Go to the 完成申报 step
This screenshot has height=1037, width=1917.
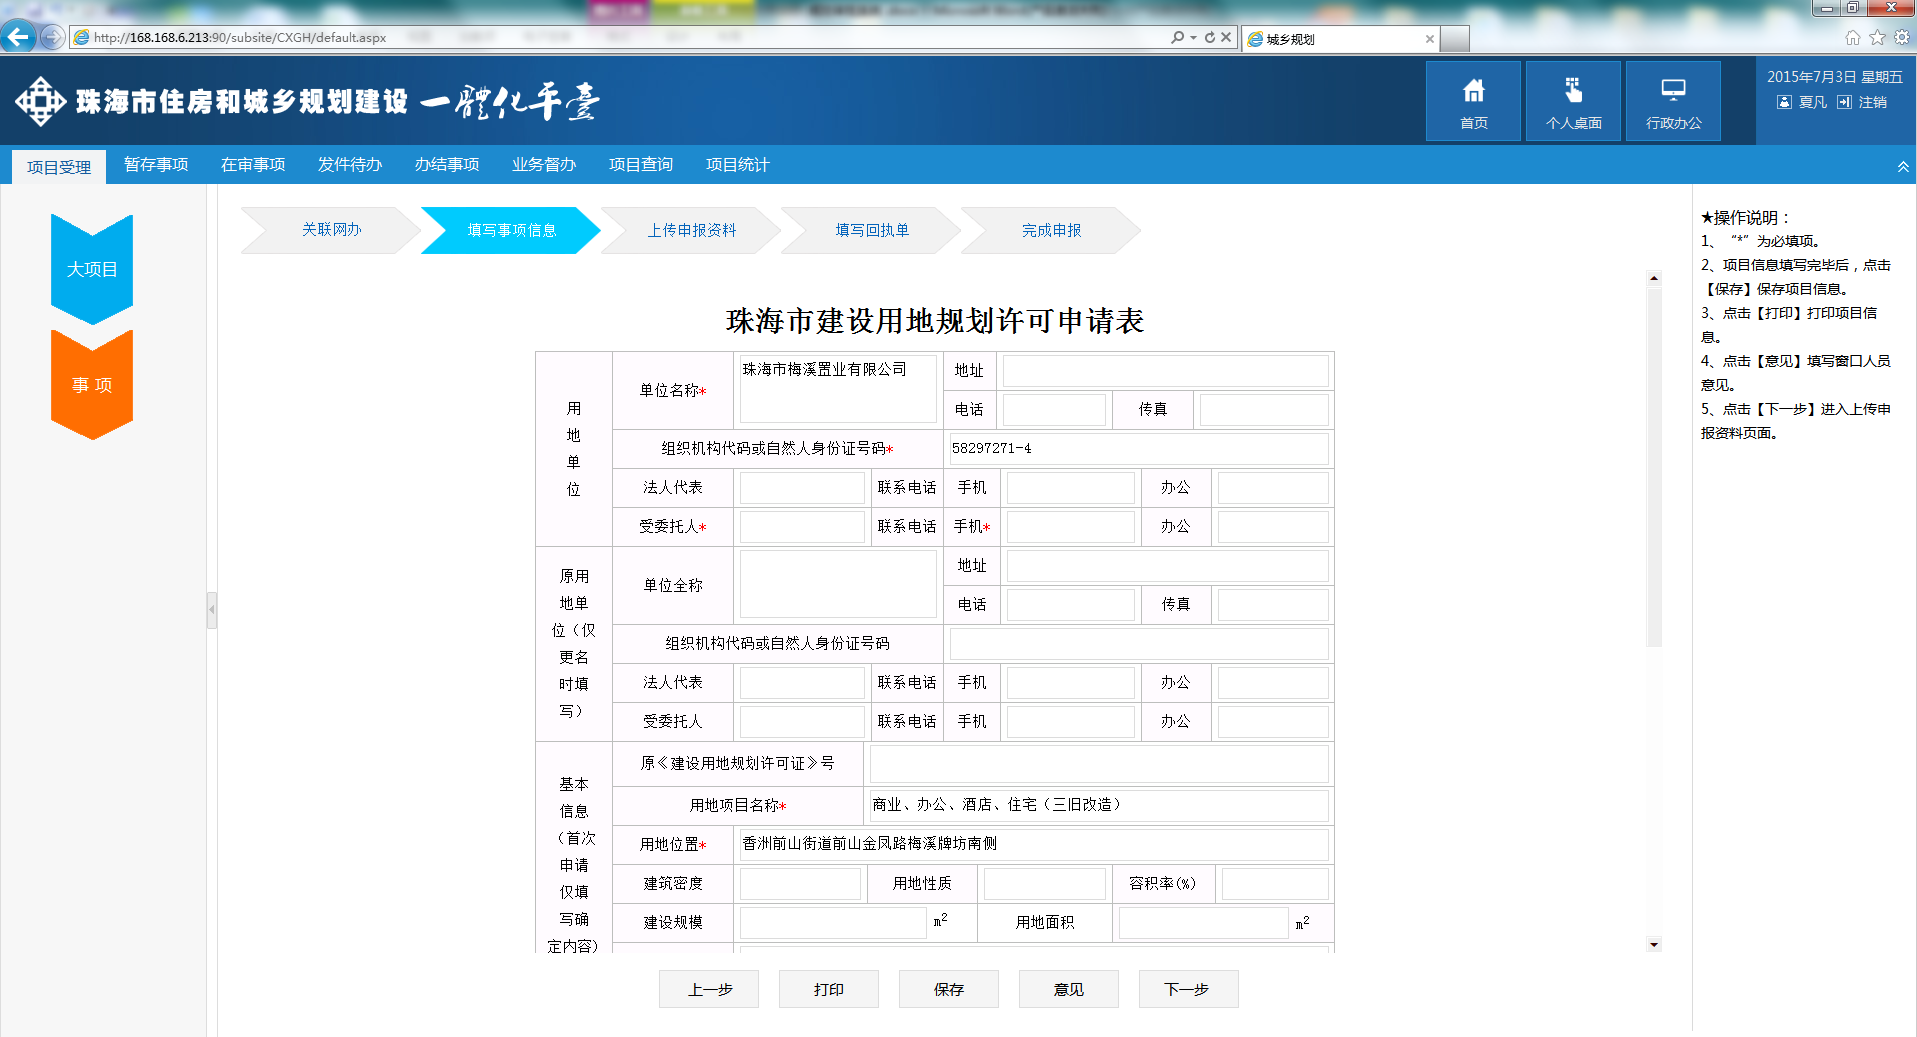(x=1051, y=230)
